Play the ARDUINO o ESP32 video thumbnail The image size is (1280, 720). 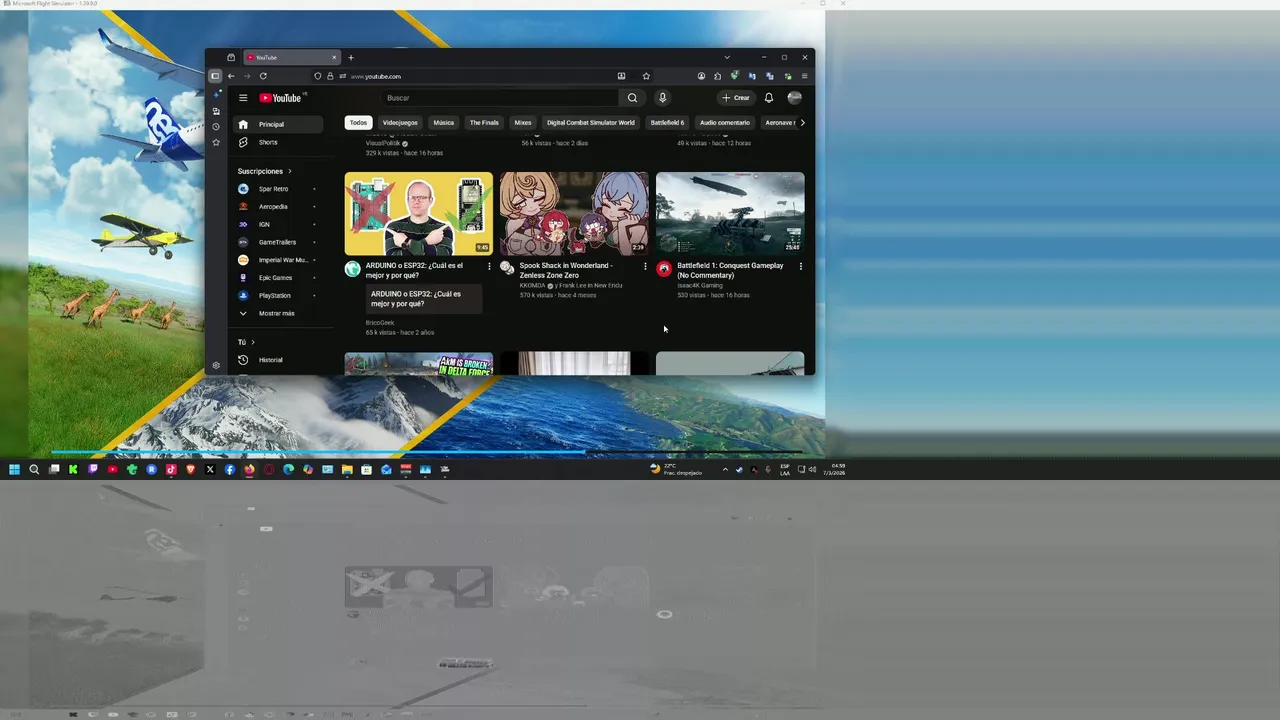[419, 214]
